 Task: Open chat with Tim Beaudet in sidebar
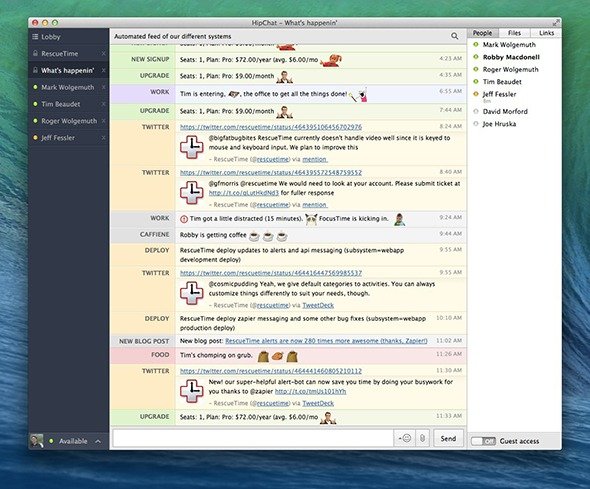click(x=68, y=104)
